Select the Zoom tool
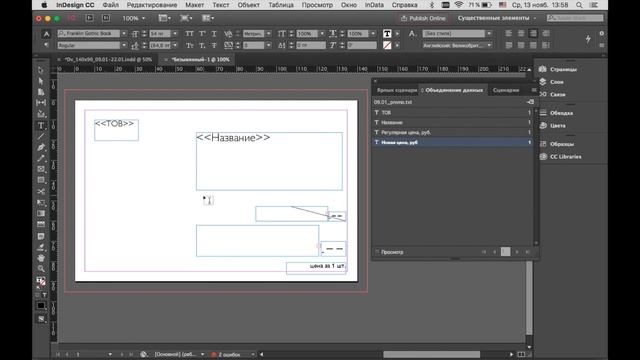The image size is (640, 360). [x=41, y=269]
